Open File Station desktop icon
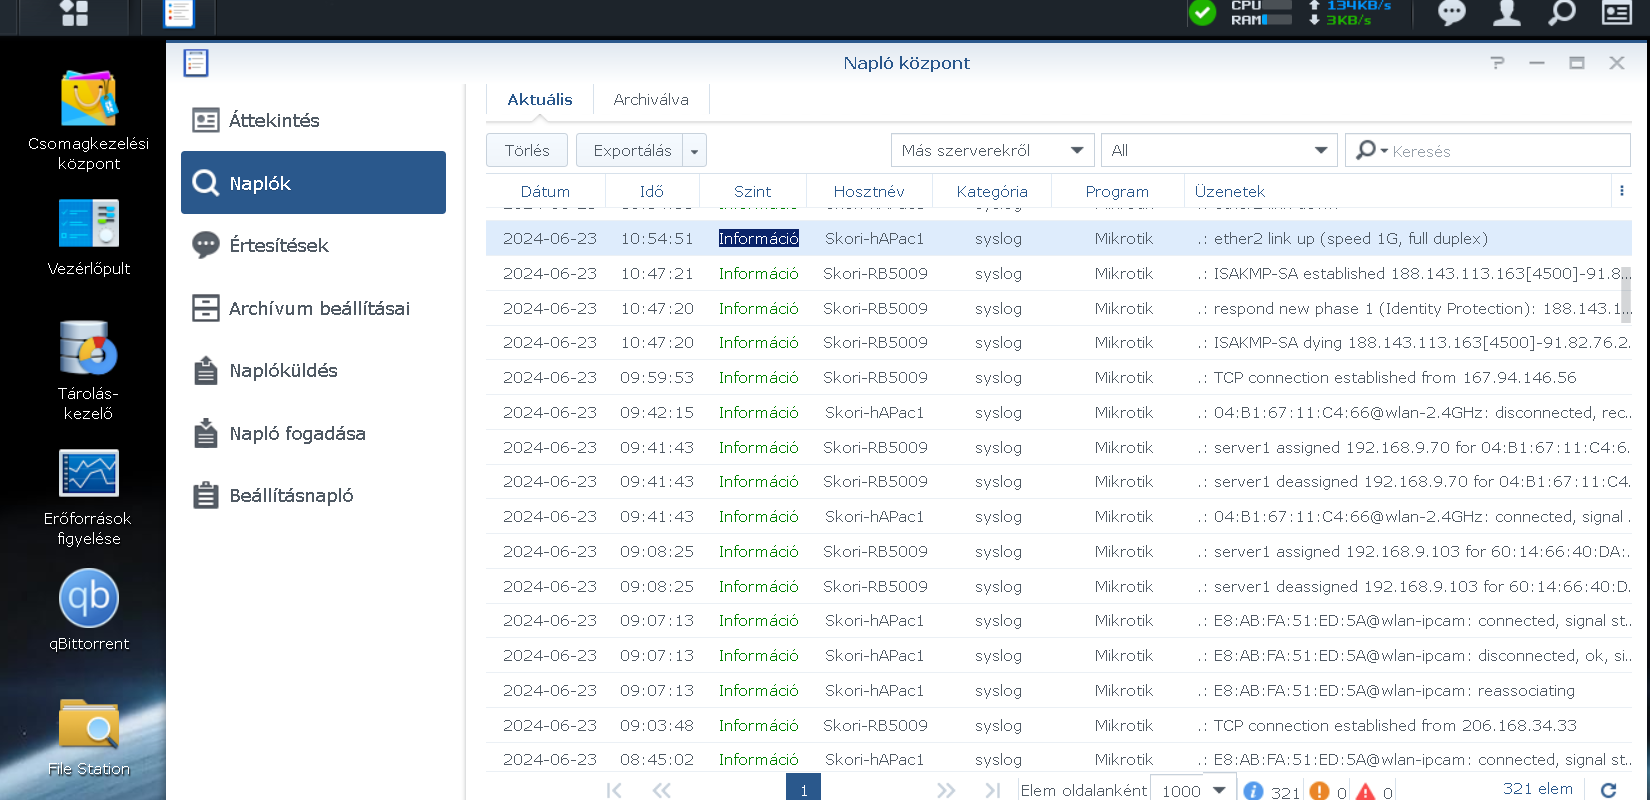 [x=88, y=725]
